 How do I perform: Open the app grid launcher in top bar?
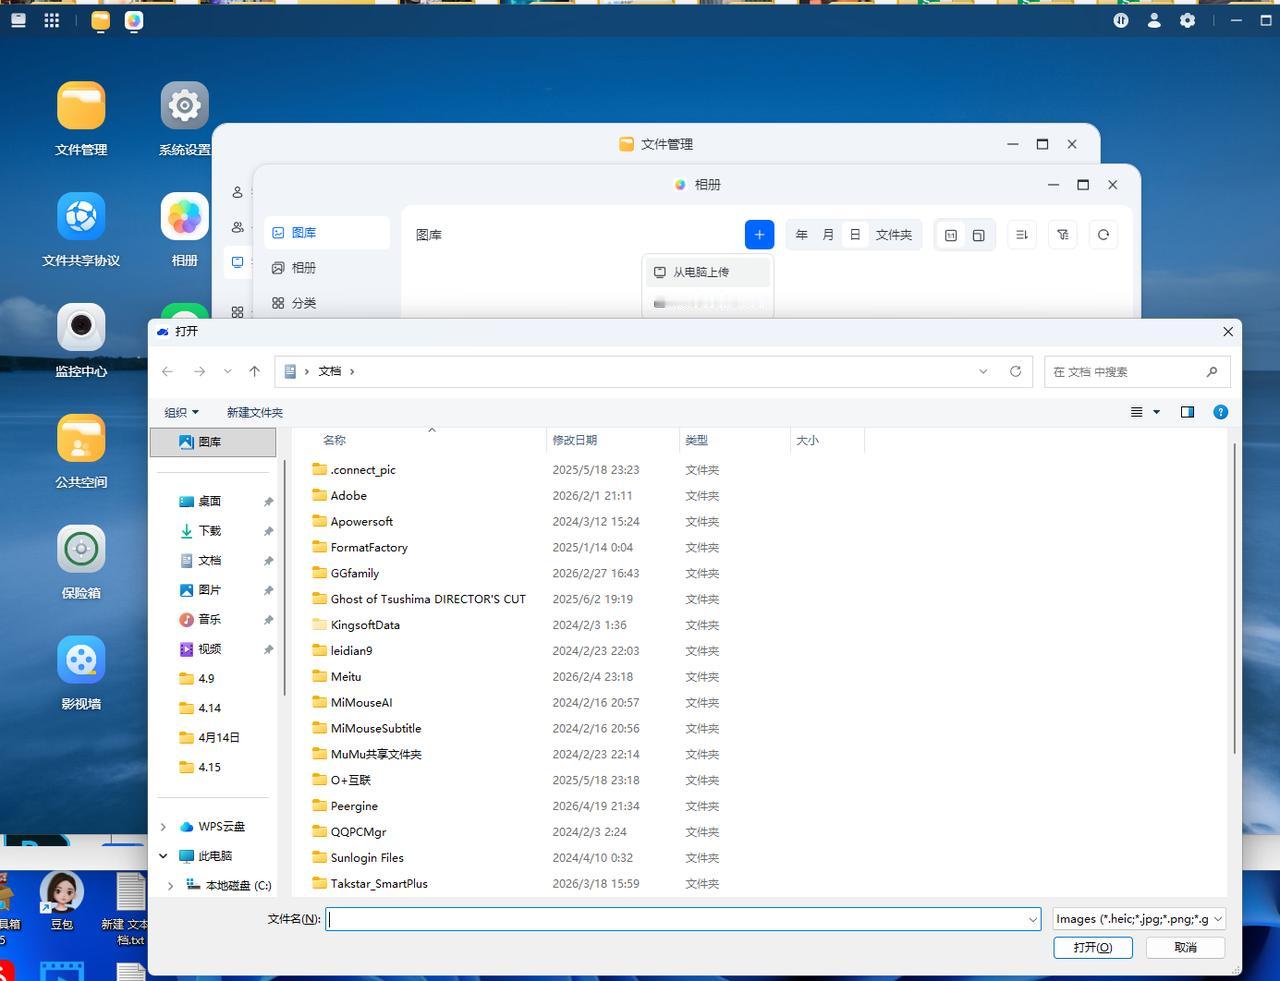tap(52, 20)
